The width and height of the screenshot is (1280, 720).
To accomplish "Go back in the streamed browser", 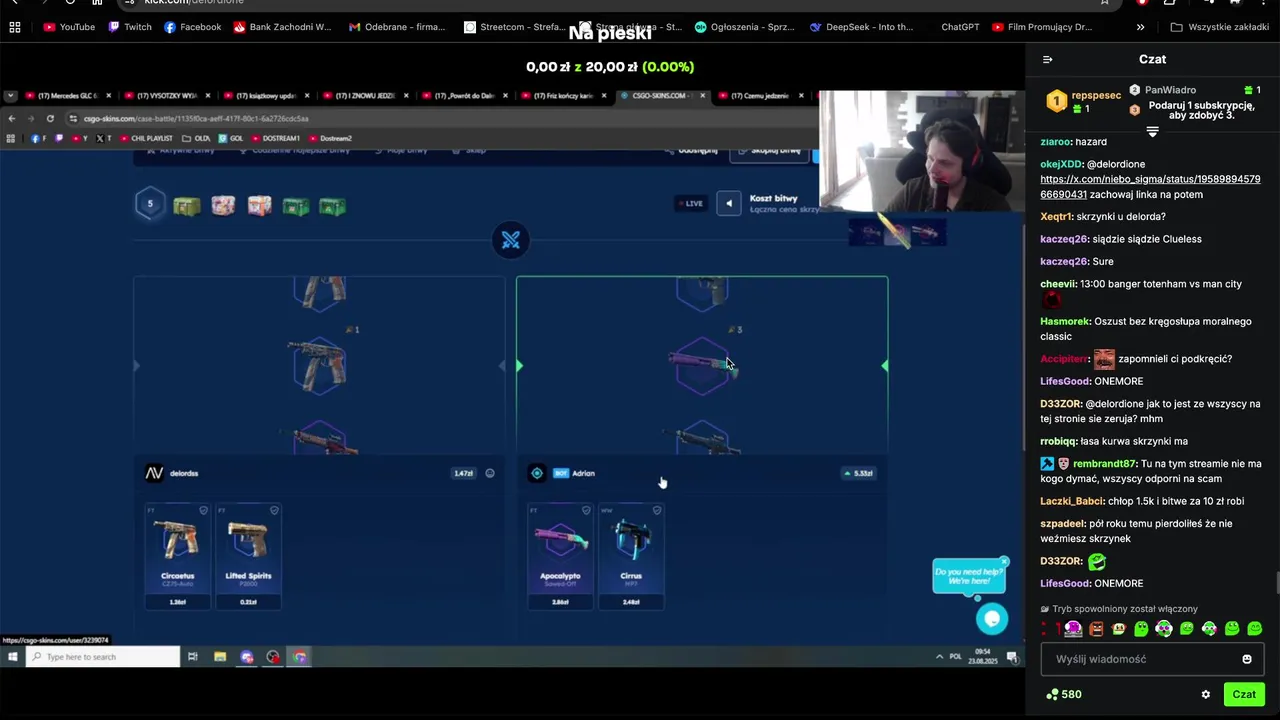I will [x=11, y=118].
